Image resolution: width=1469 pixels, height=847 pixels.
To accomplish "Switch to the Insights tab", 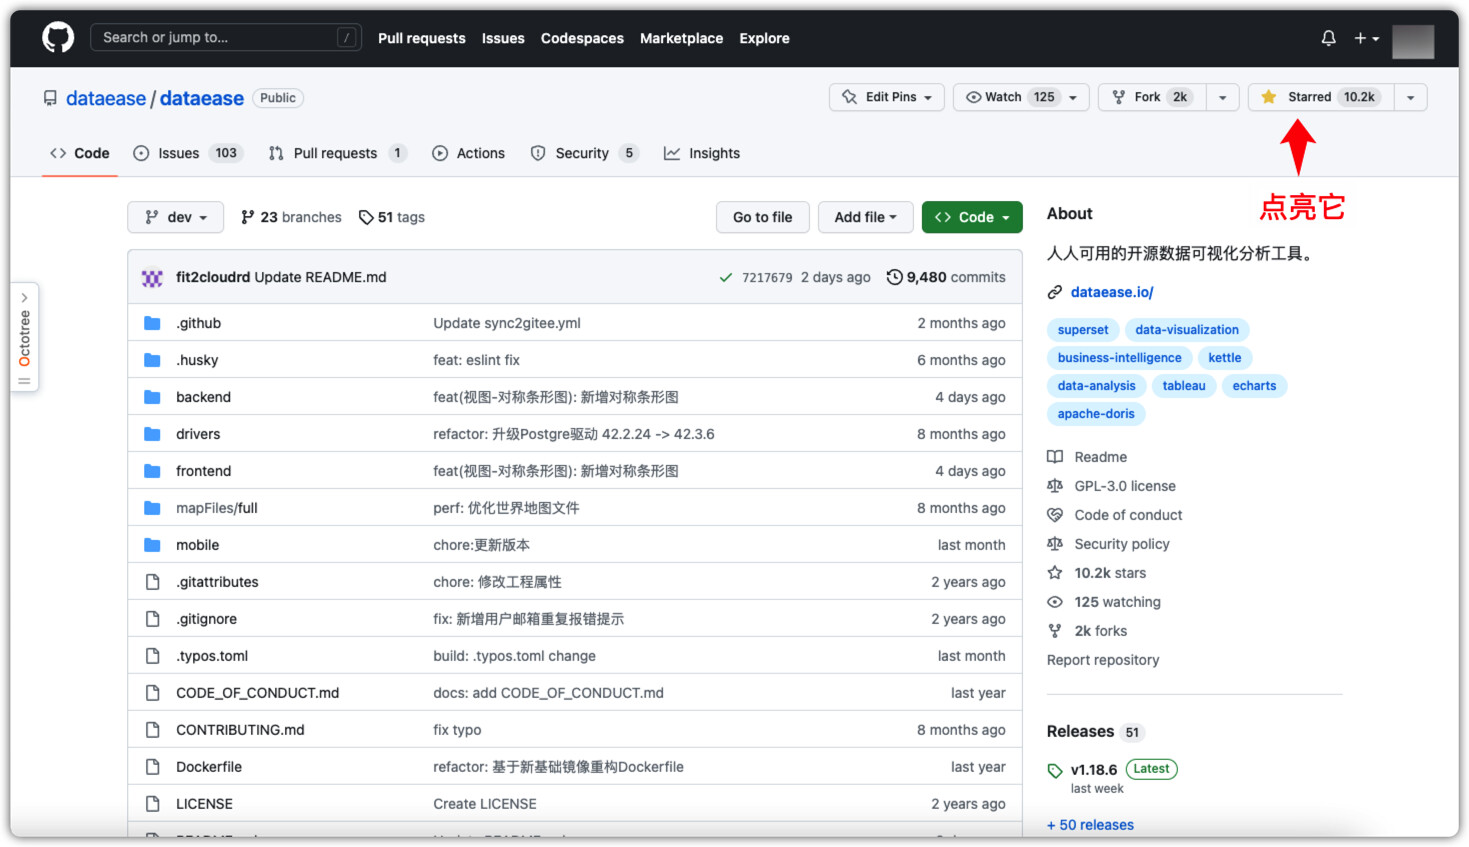I will click(702, 153).
